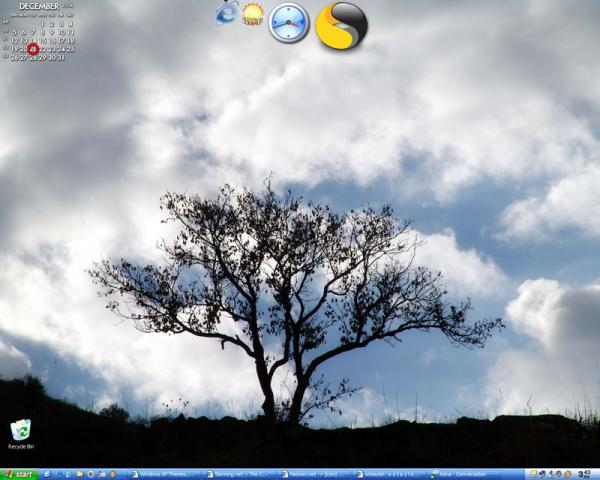Click the orange quick launch icon
600x480 pixels.
coord(112,475)
